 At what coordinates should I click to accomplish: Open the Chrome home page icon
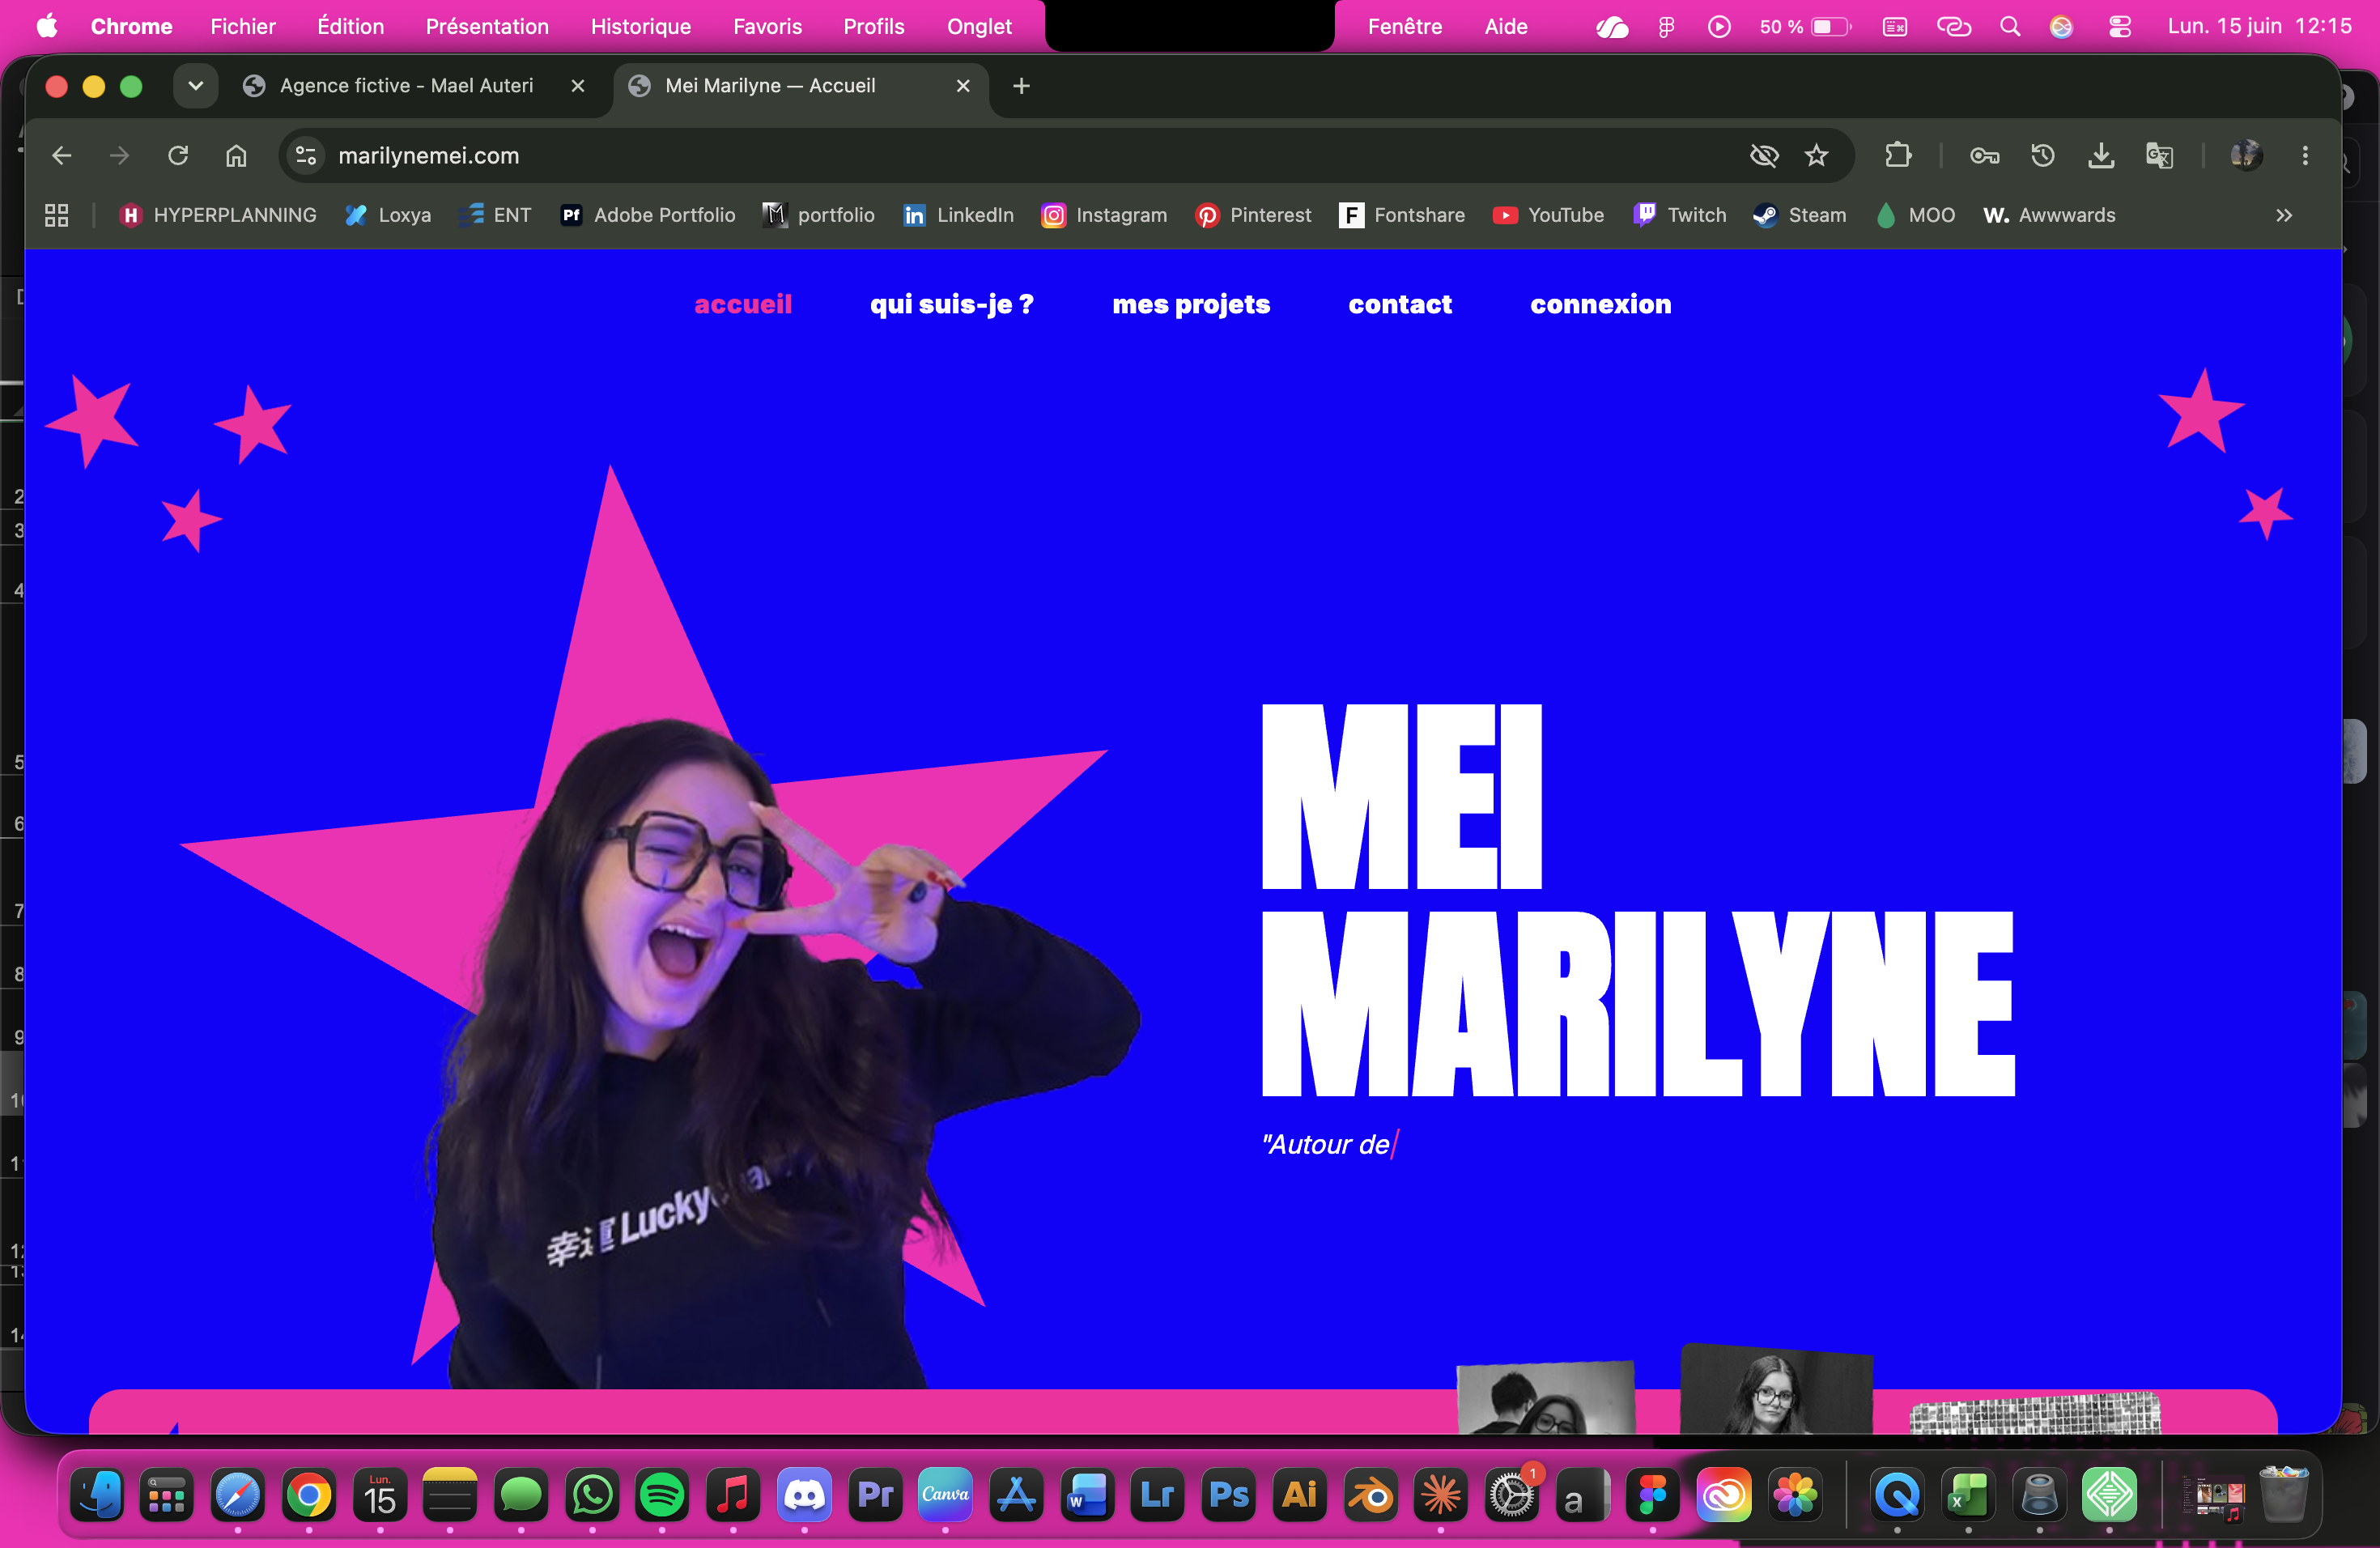(x=236, y=155)
